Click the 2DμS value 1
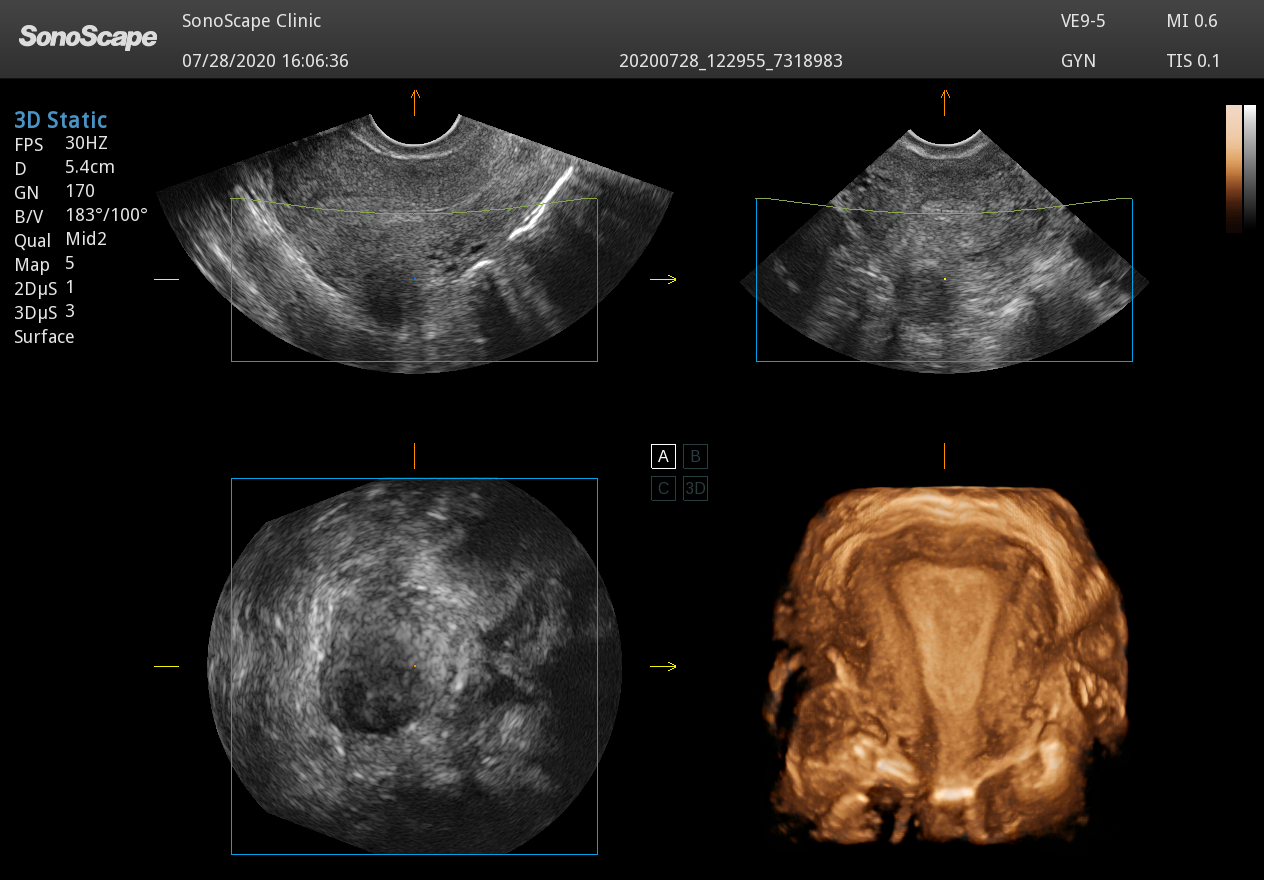Image resolution: width=1264 pixels, height=880 pixels. coord(70,287)
